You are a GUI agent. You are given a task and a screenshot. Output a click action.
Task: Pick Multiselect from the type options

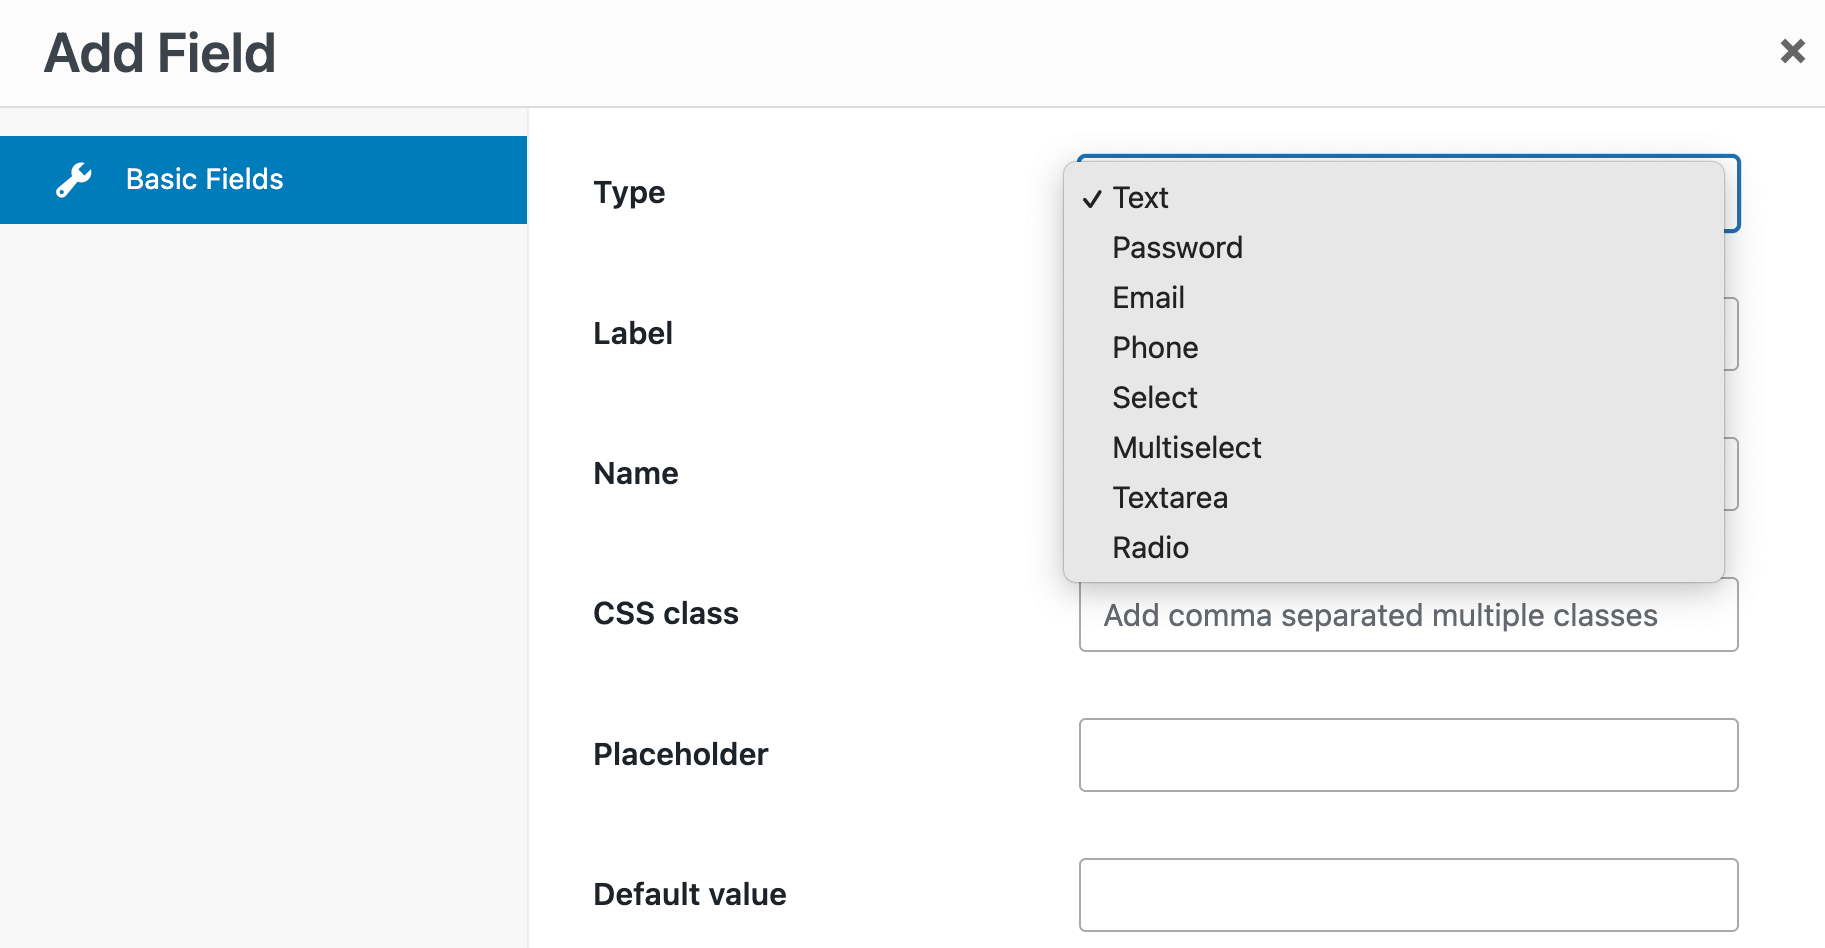point(1186,448)
